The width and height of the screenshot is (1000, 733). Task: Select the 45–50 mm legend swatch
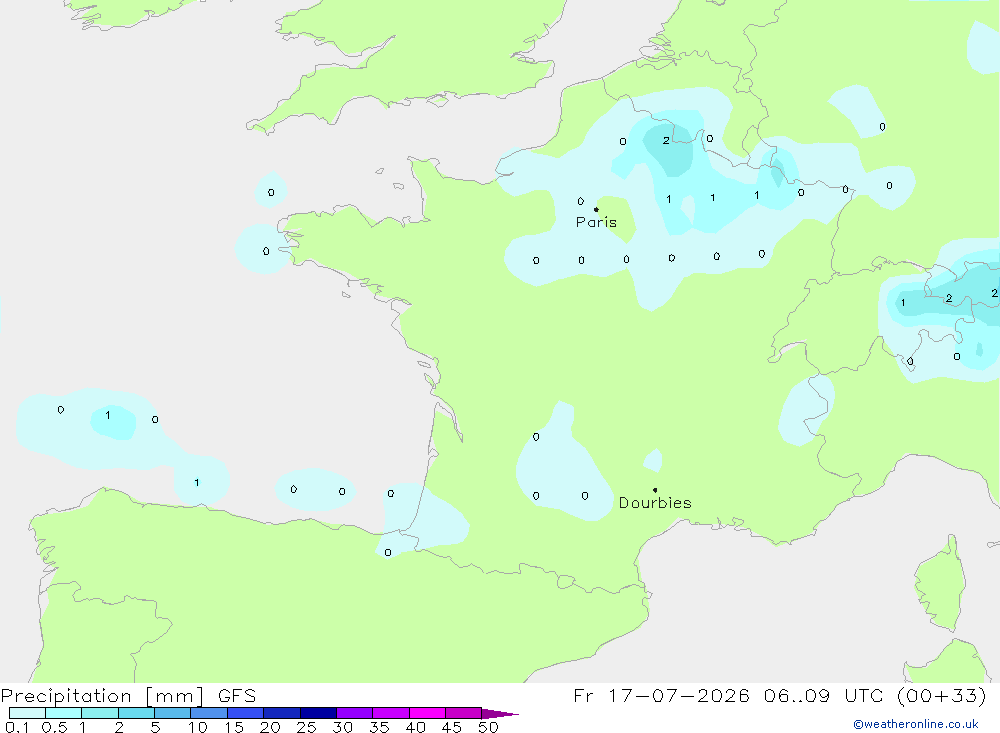pos(464,713)
